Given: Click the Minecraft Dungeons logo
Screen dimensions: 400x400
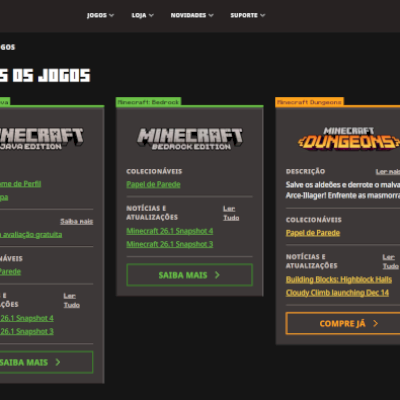Looking at the screenshot, I should click(349, 138).
